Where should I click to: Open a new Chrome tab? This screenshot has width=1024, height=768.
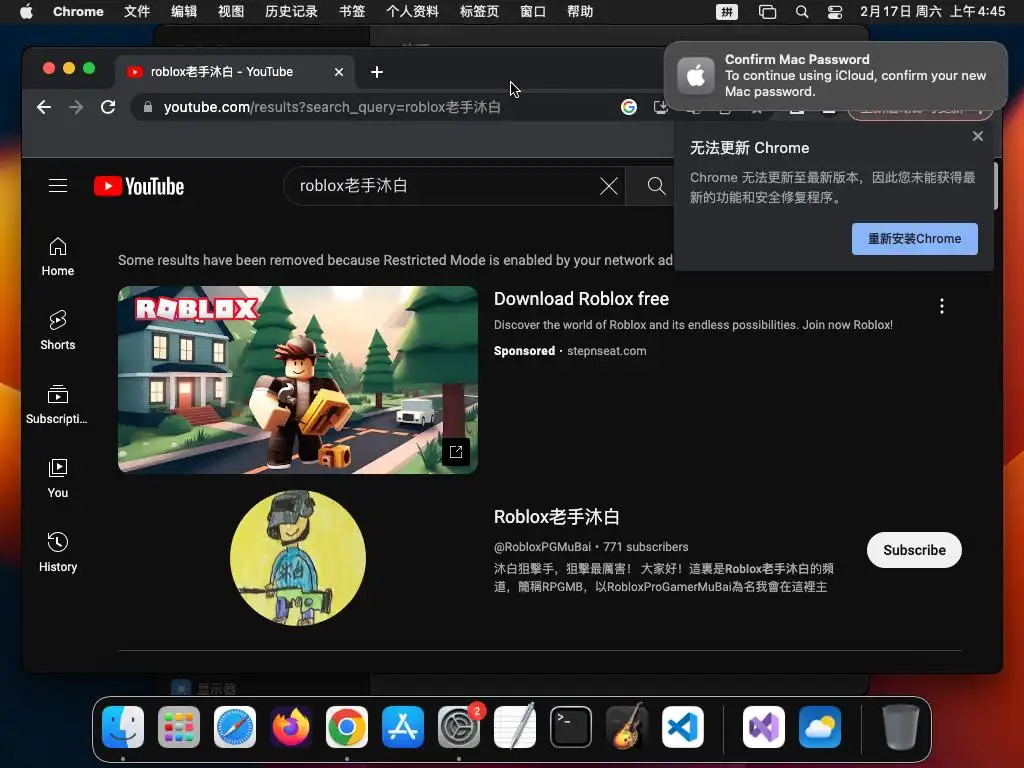377,72
